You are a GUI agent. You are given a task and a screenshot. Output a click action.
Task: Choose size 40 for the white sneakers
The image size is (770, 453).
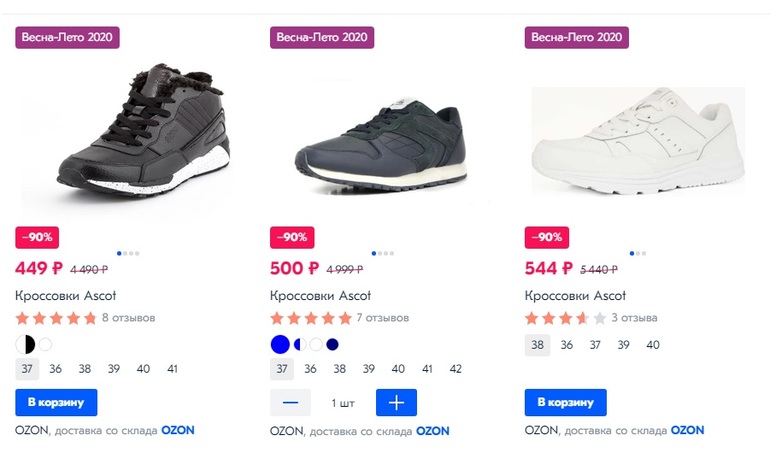653,345
